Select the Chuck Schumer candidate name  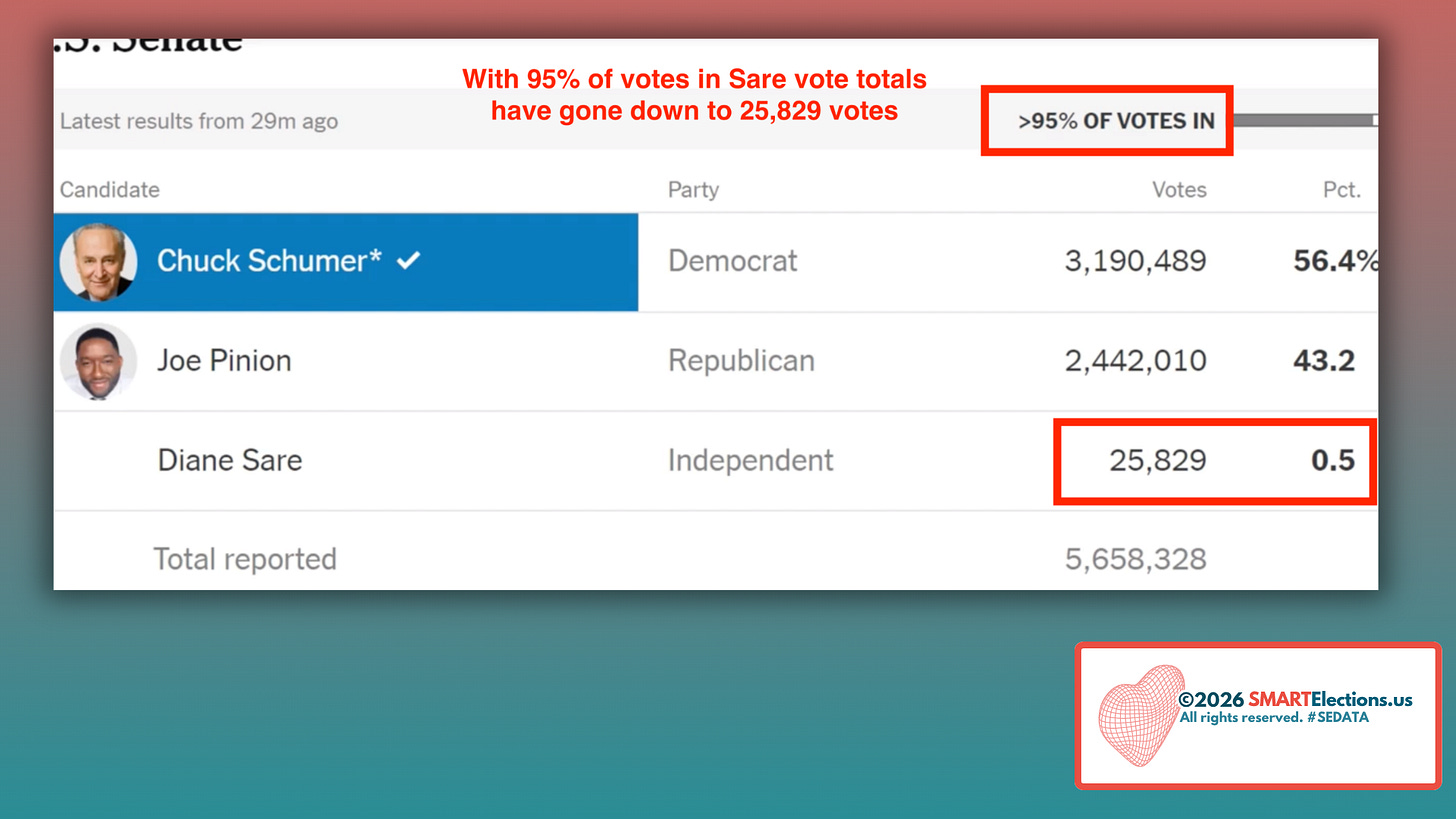tap(269, 261)
